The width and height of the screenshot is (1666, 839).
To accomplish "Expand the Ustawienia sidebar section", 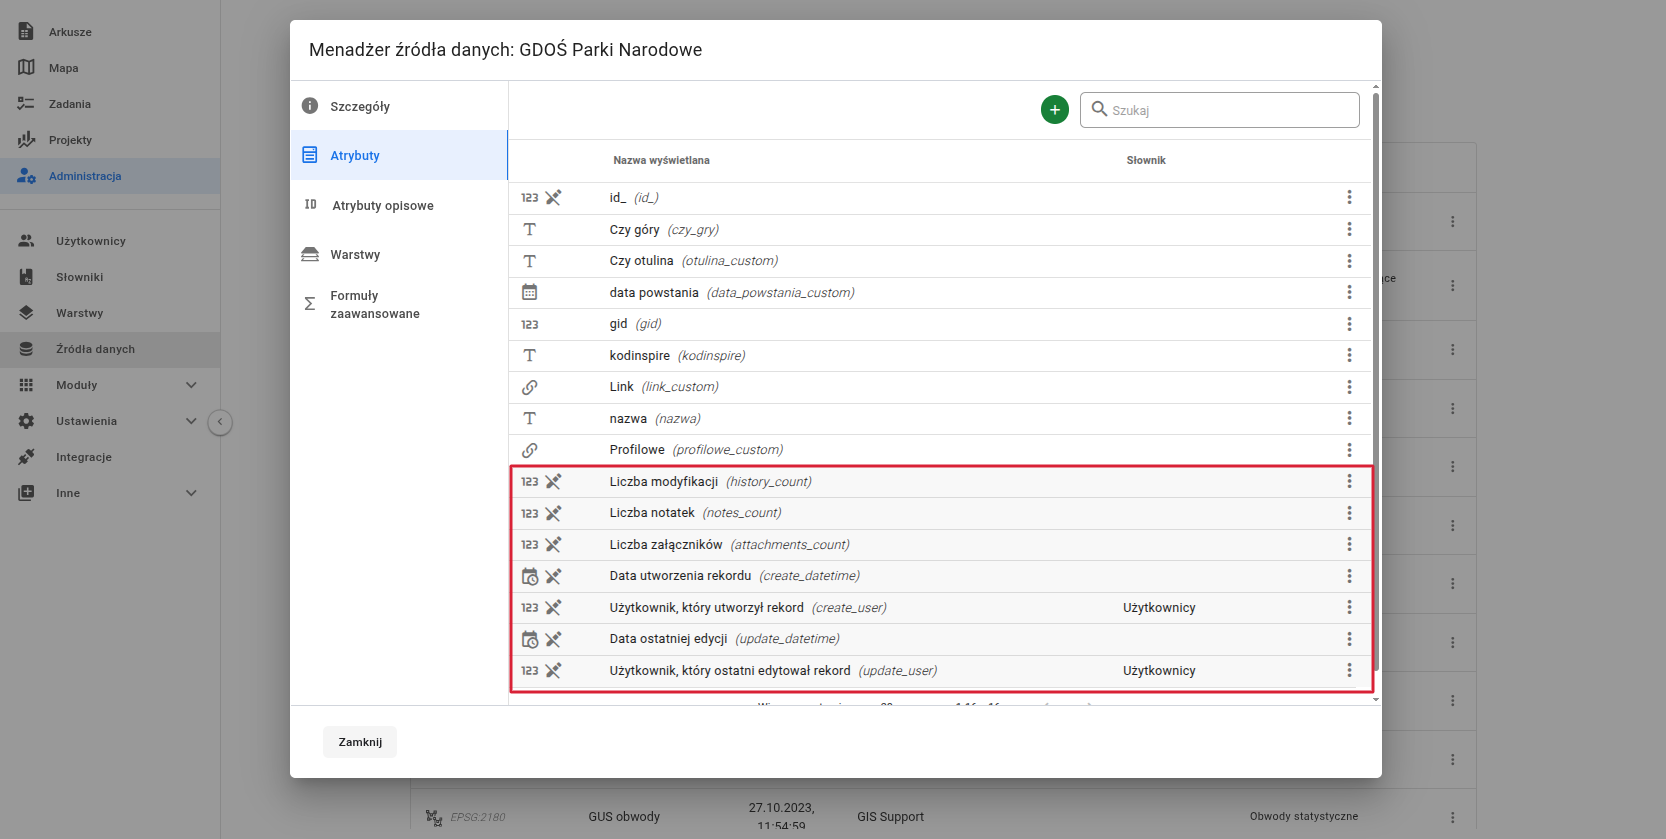I will [x=191, y=421].
